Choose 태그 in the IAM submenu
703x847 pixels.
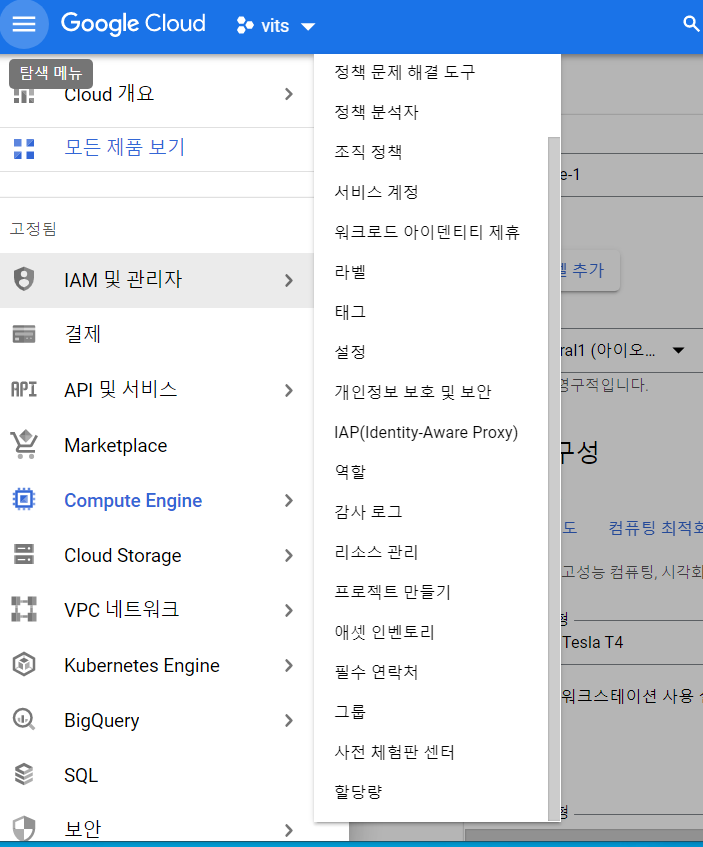pos(350,312)
